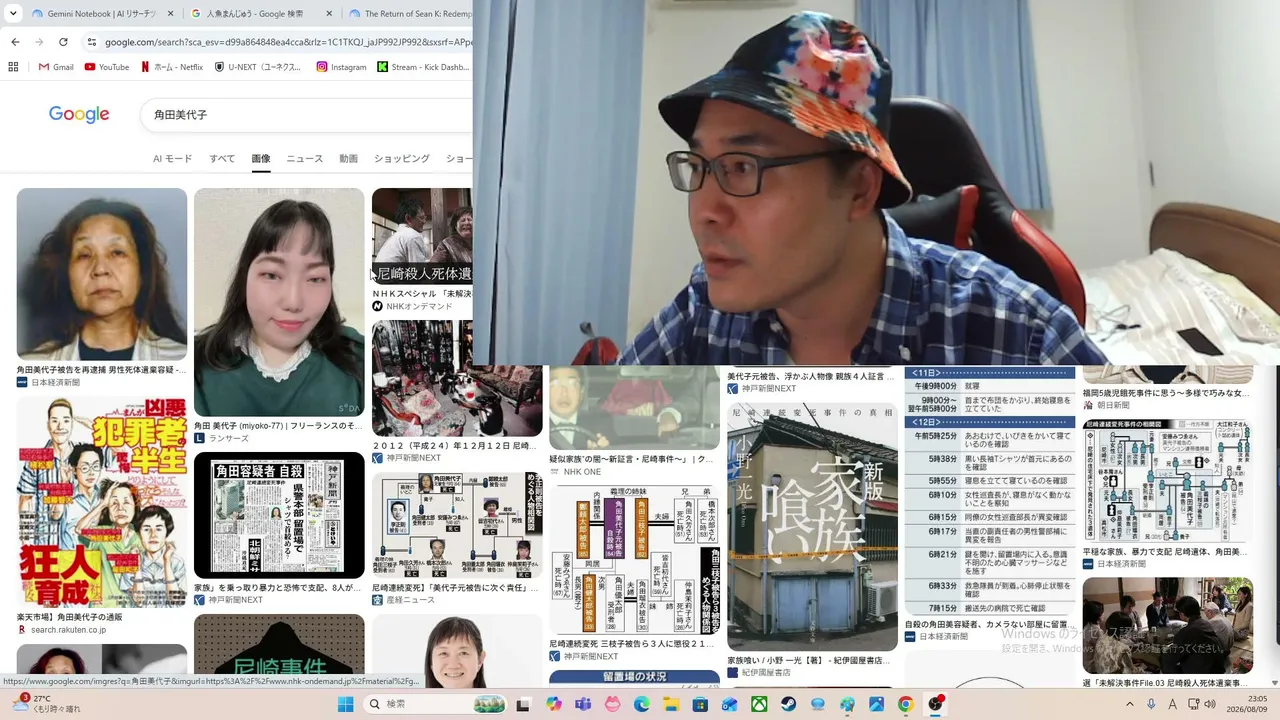Open site information icon in address bar
1280x720 pixels.
(x=92, y=42)
